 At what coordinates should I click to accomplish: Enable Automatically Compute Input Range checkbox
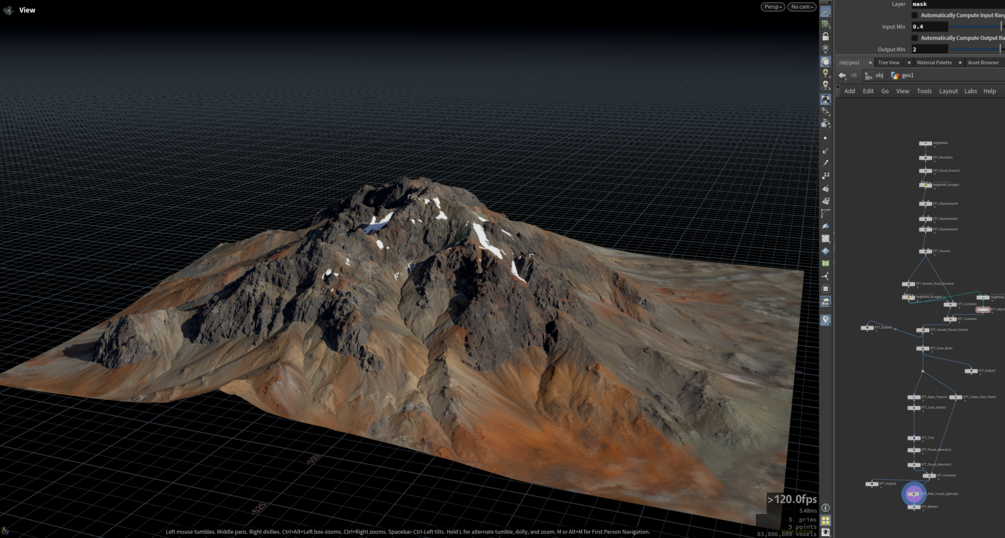[915, 15]
